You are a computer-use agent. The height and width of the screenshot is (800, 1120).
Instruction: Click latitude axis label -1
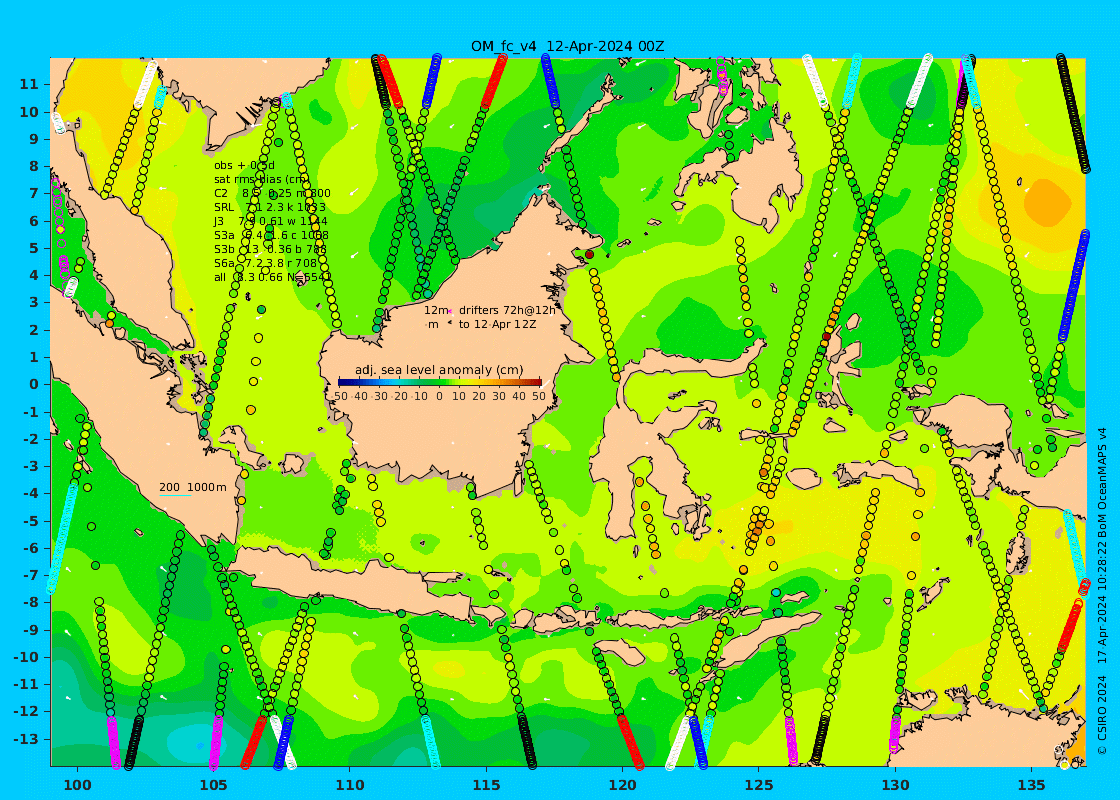(31, 412)
